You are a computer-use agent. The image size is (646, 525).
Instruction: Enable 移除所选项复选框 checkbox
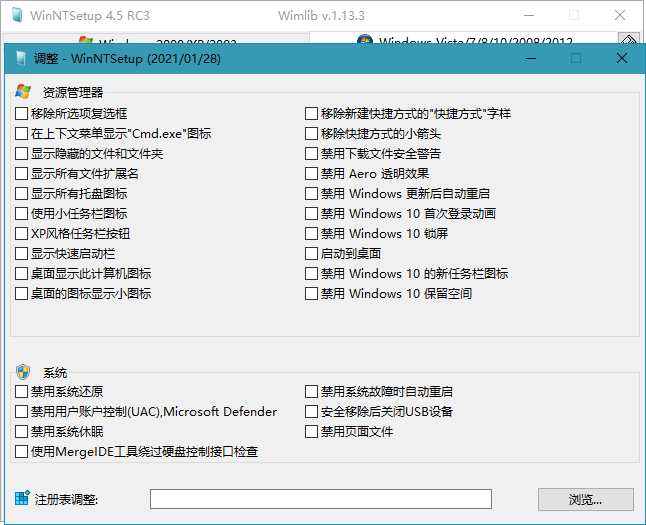(x=21, y=113)
